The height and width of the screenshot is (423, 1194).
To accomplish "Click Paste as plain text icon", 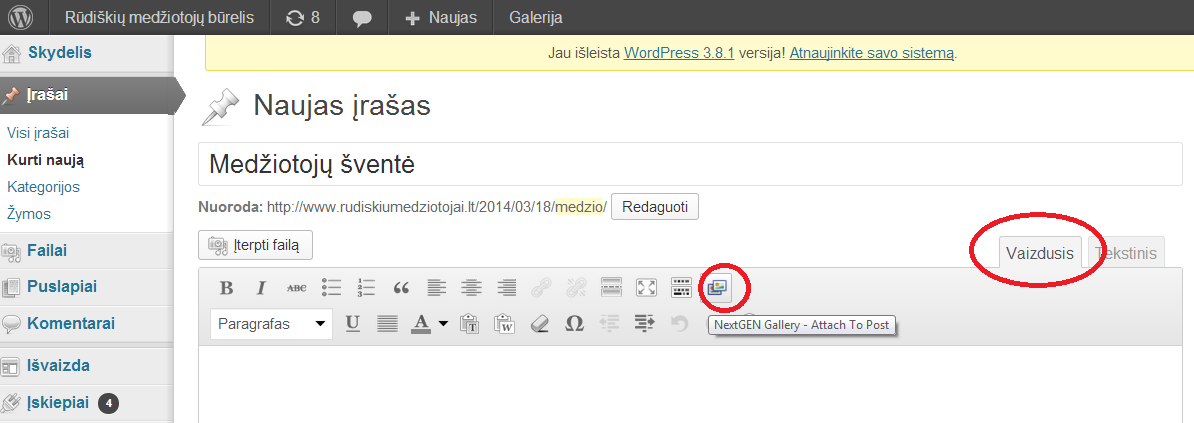I will [x=469, y=324].
